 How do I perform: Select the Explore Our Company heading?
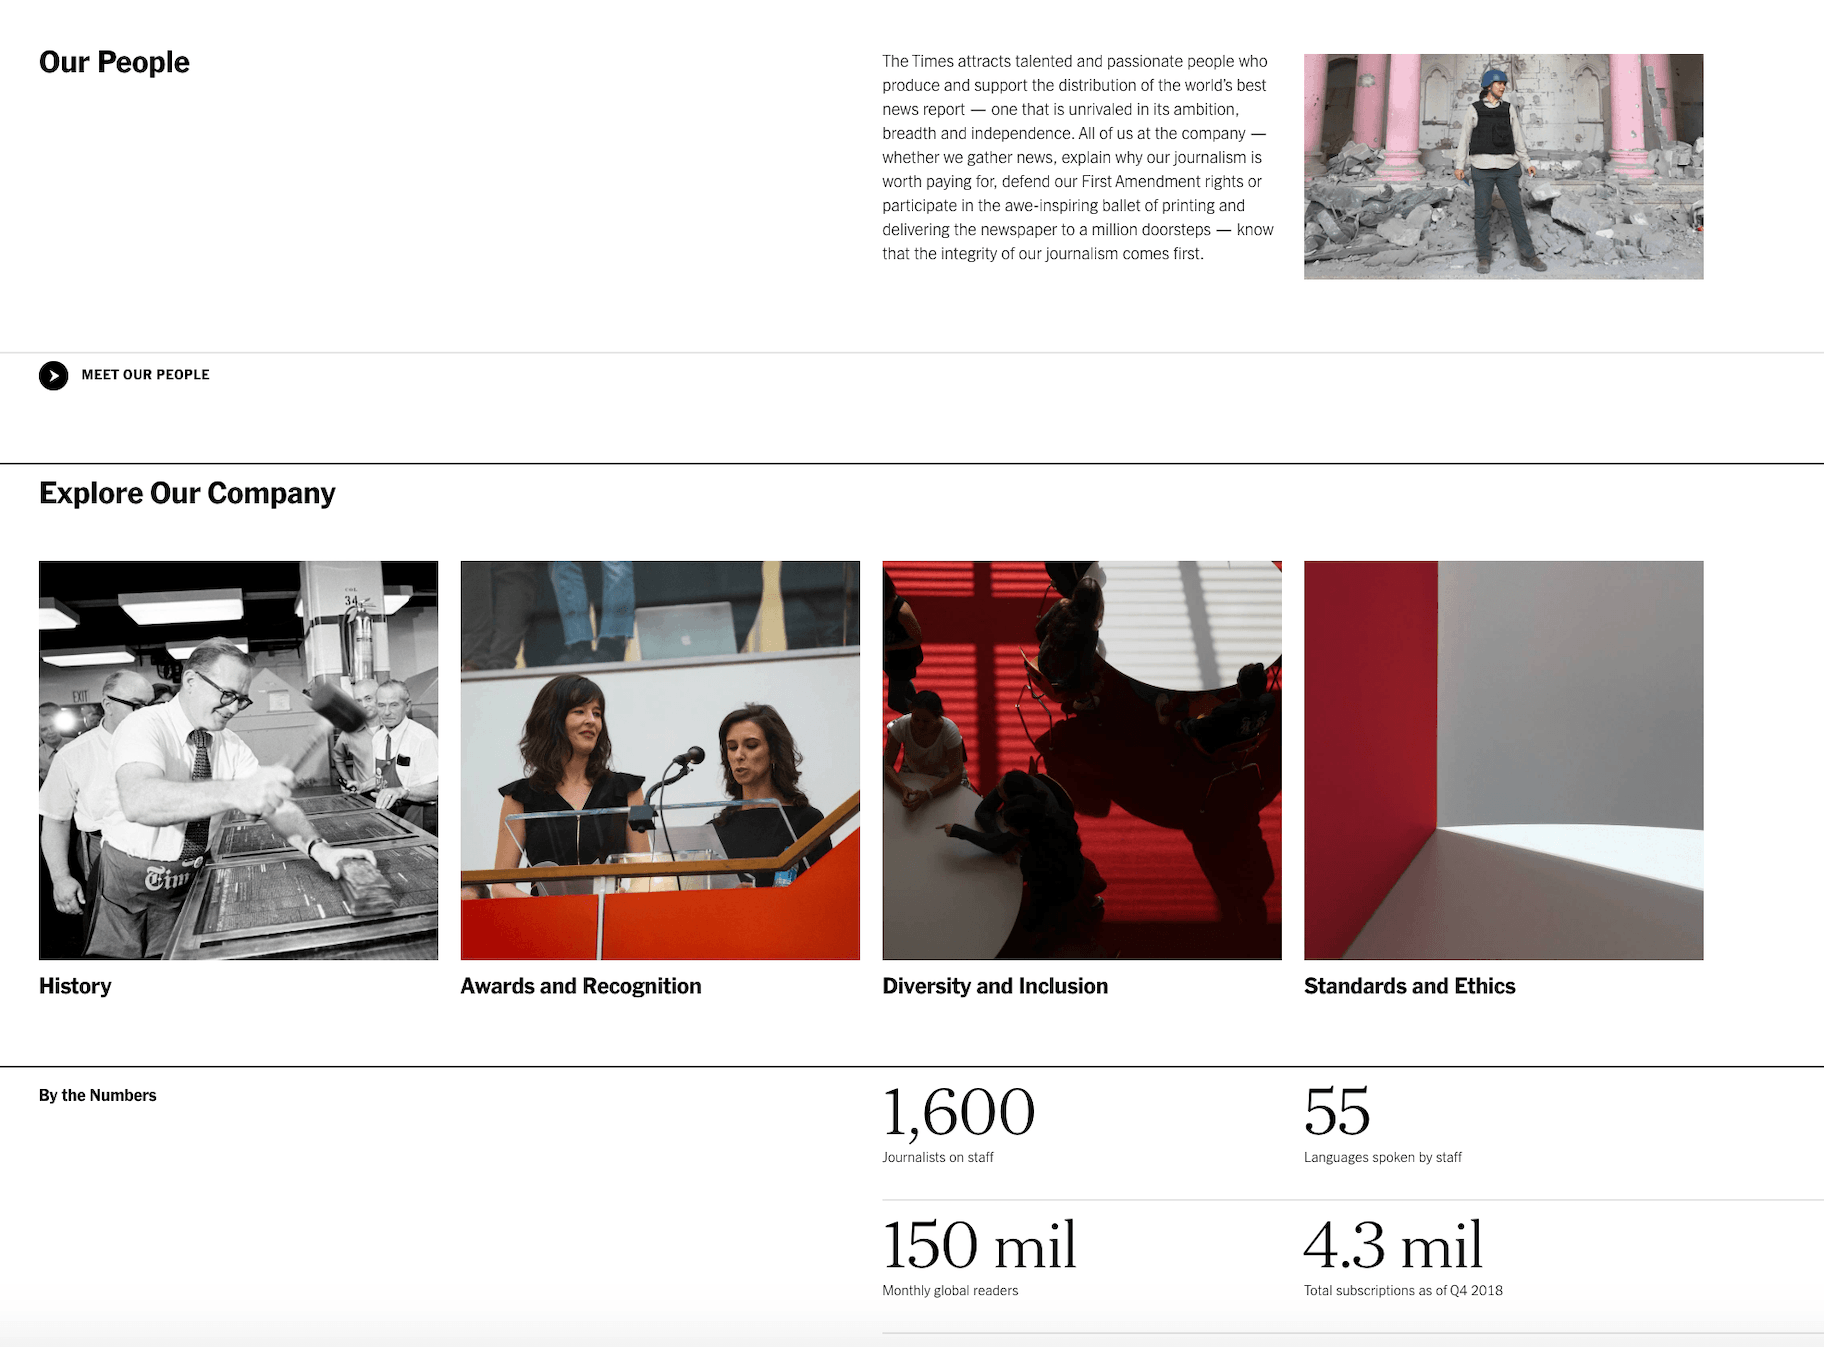tap(187, 492)
